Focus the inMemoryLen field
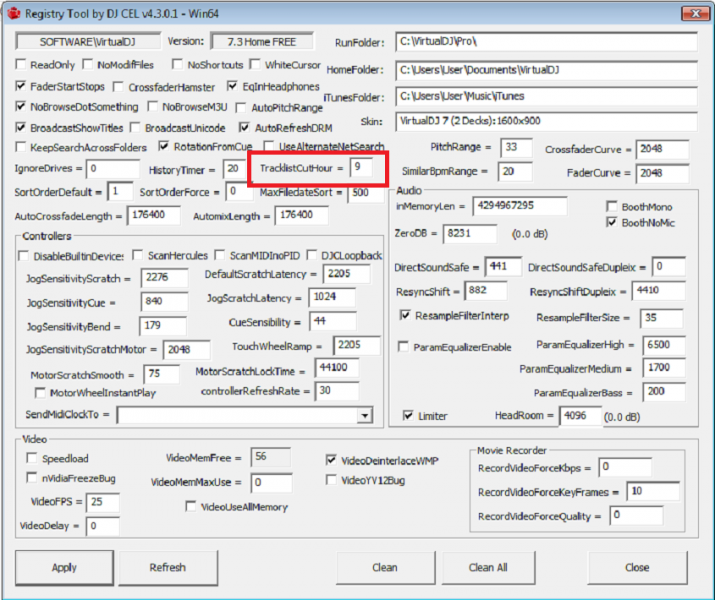The image size is (715, 600). pyautogui.click(x=520, y=206)
